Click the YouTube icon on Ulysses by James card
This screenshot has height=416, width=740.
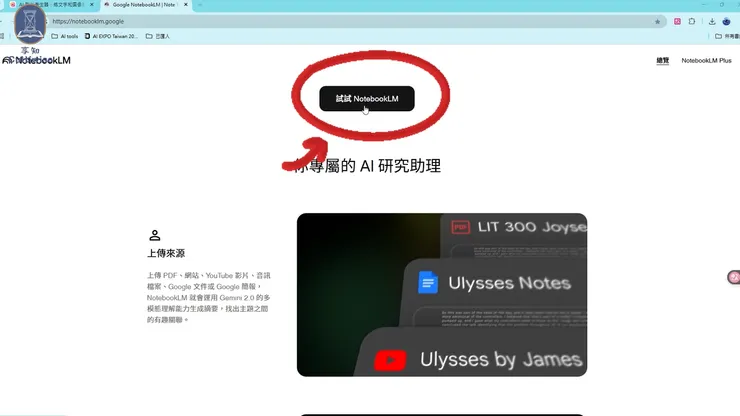coord(390,360)
